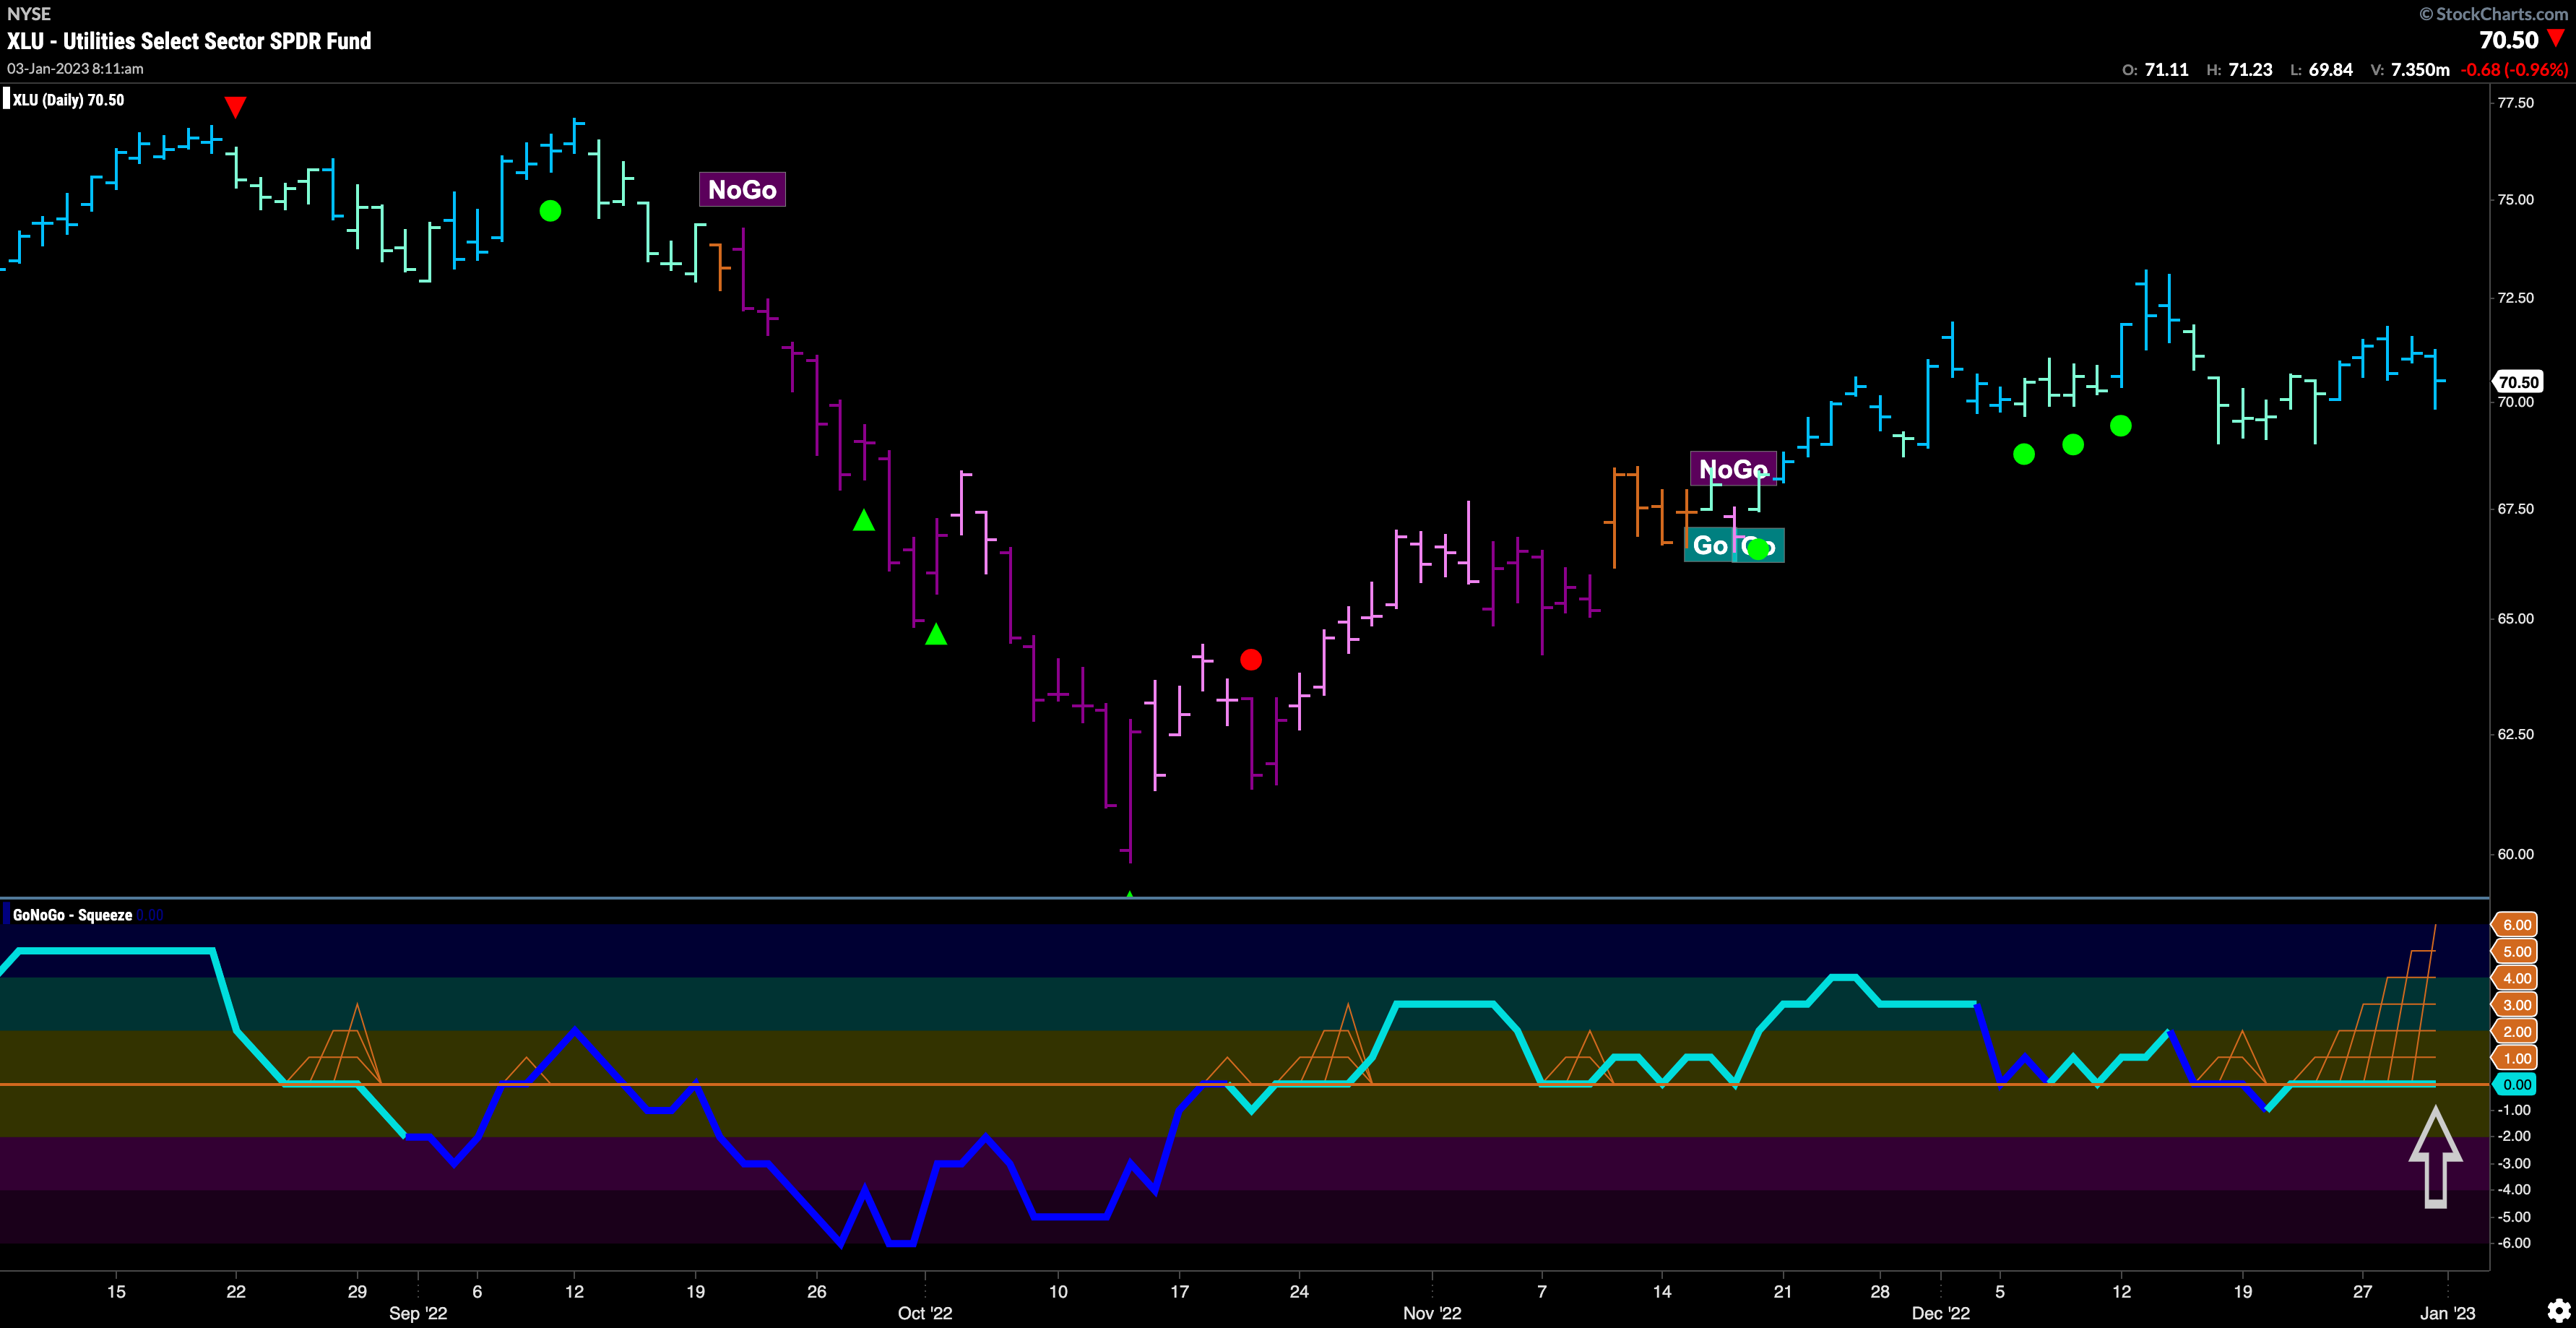Click the November NoGo label
Screen dimensions: 2576x1328
(1733, 469)
